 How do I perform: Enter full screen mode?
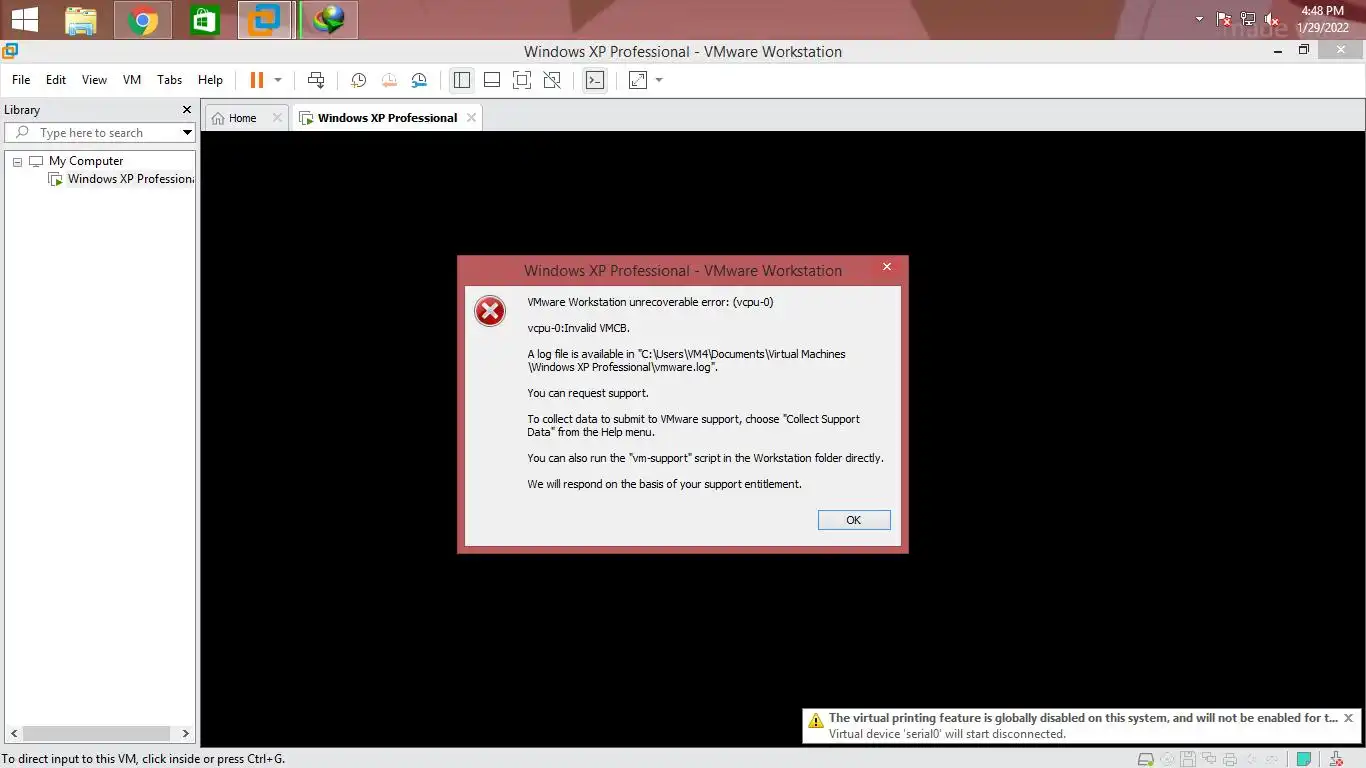tap(522, 80)
